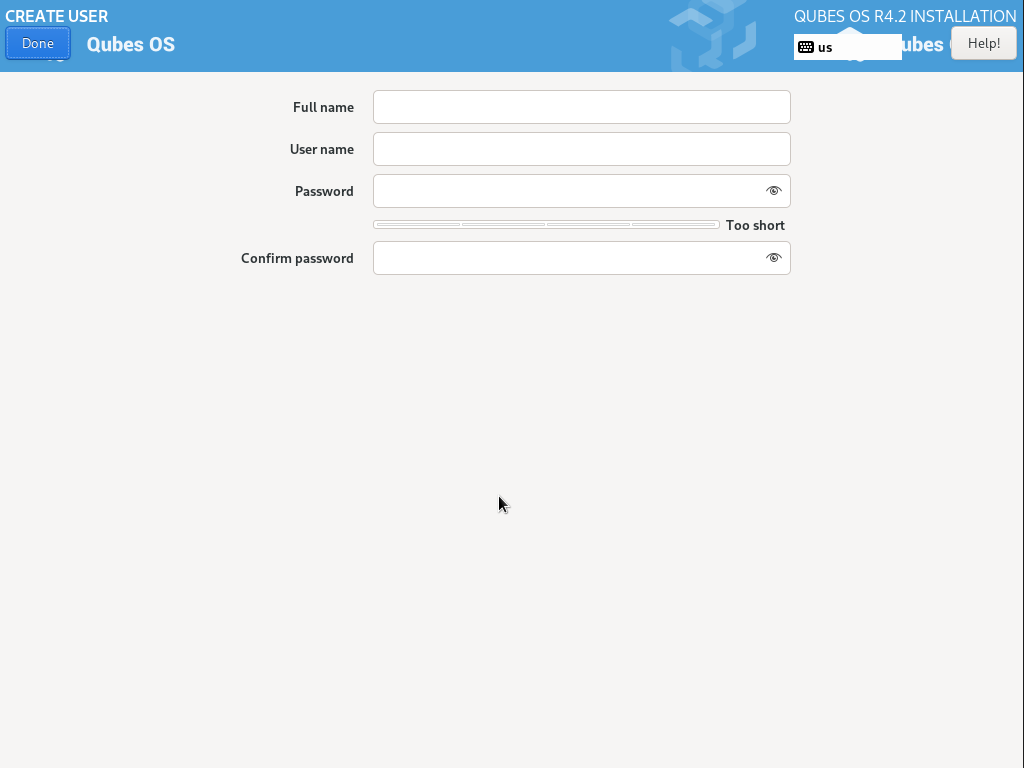The height and width of the screenshot is (768, 1024).
Task: Click the Password label
Action: click(x=324, y=190)
